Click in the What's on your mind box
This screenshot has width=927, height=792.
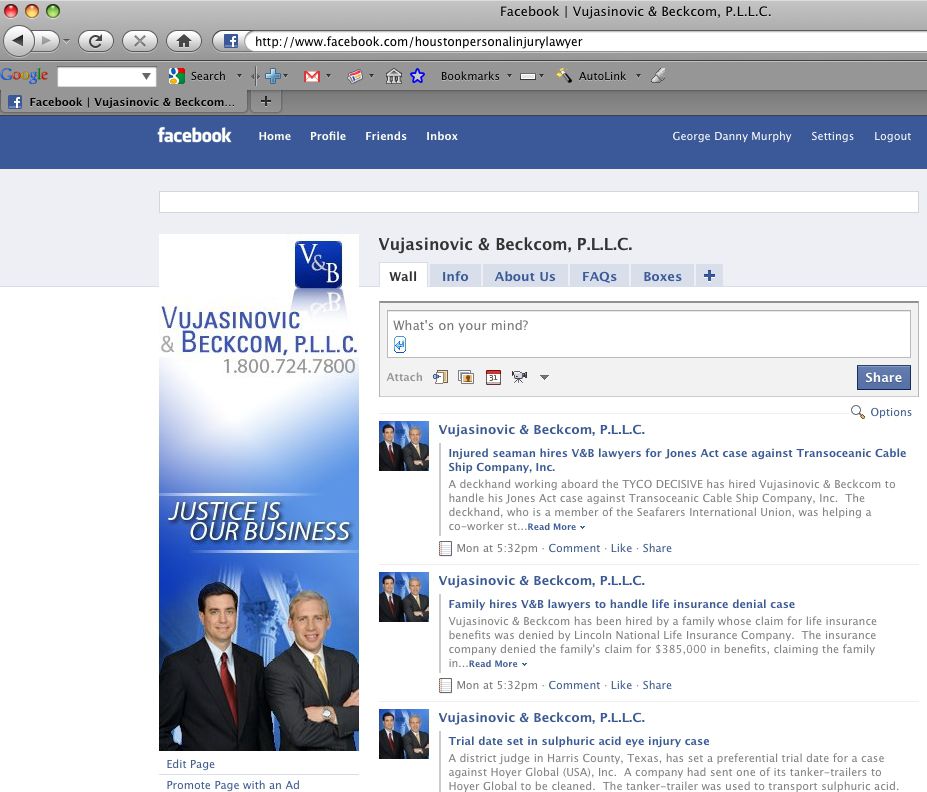tap(649, 334)
